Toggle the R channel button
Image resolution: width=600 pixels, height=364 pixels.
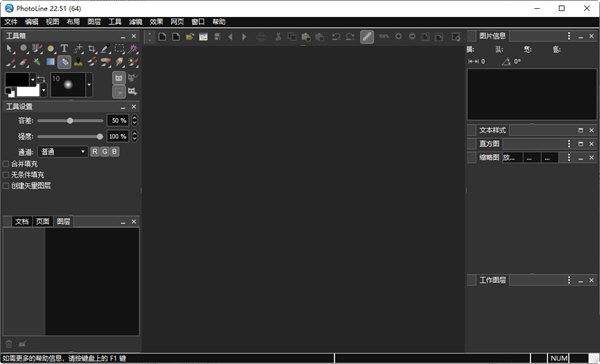pyautogui.click(x=95, y=152)
